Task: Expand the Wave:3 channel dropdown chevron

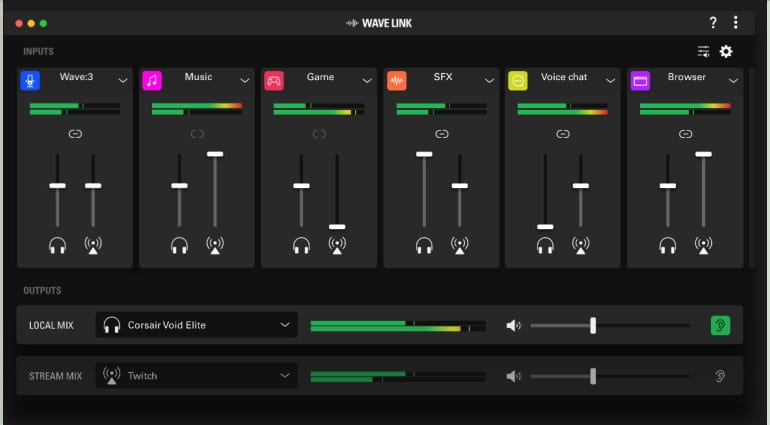Action: click(123, 81)
